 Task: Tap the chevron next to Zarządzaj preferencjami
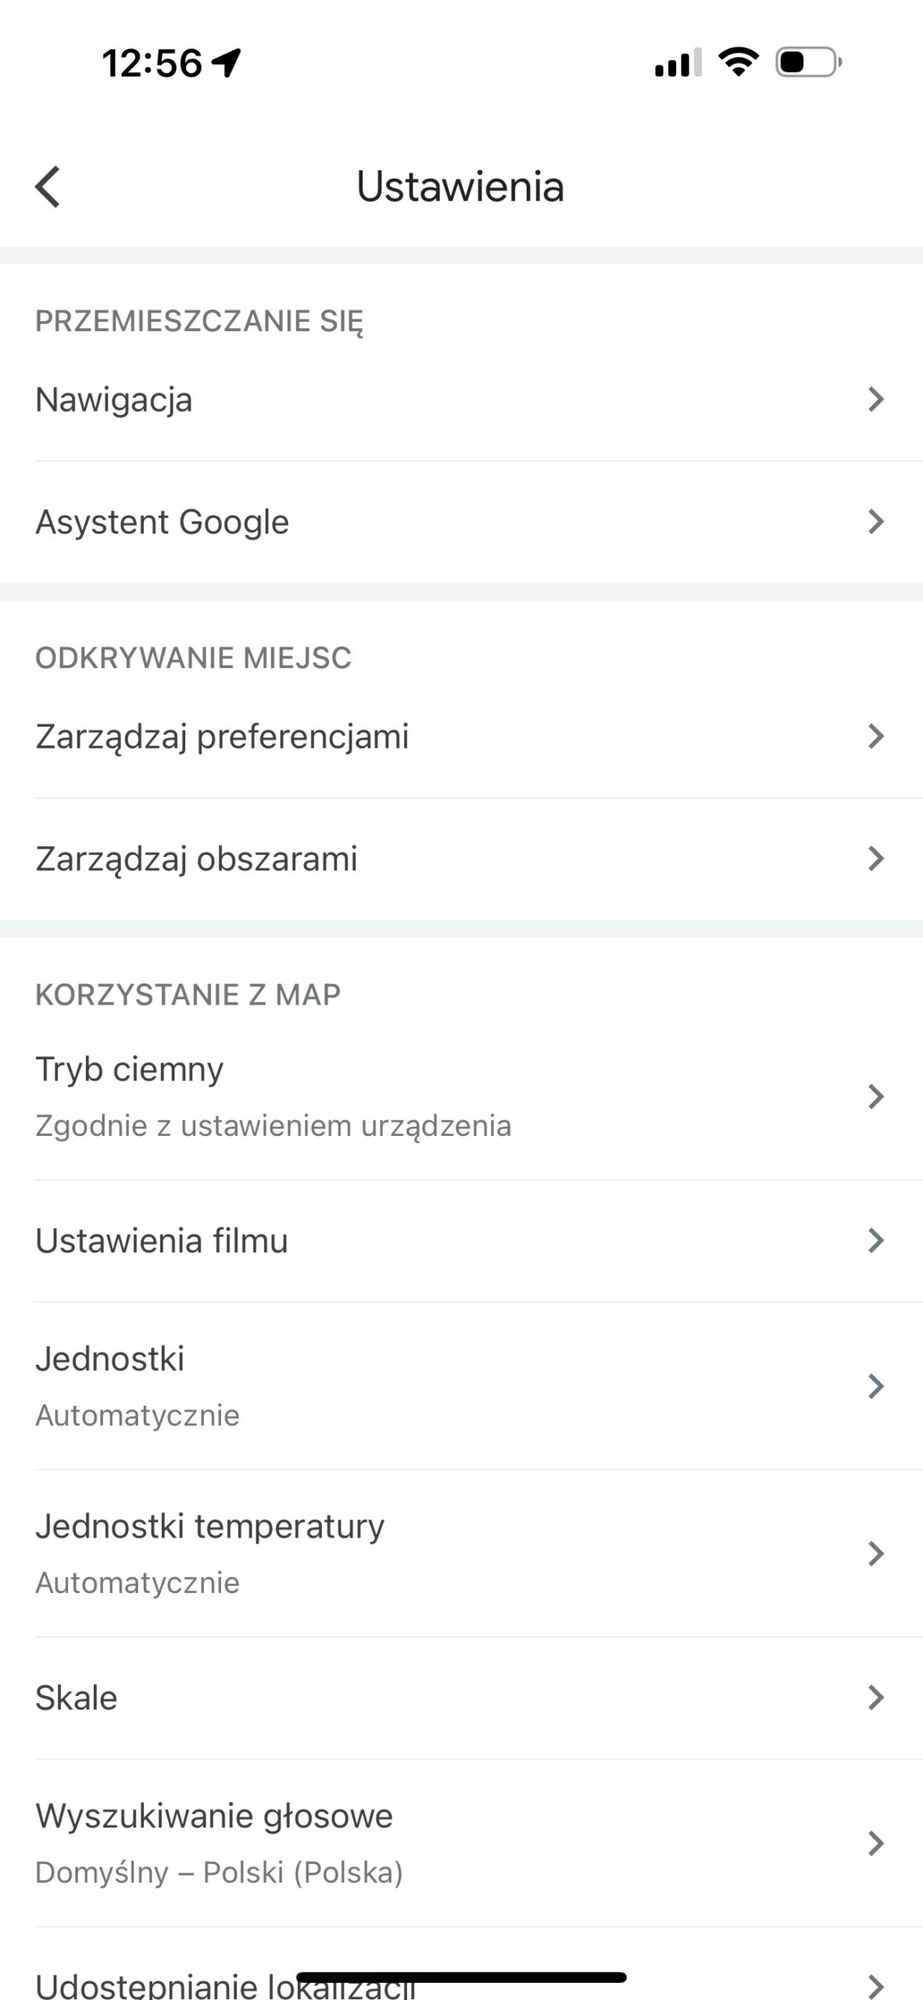pos(876,737)
